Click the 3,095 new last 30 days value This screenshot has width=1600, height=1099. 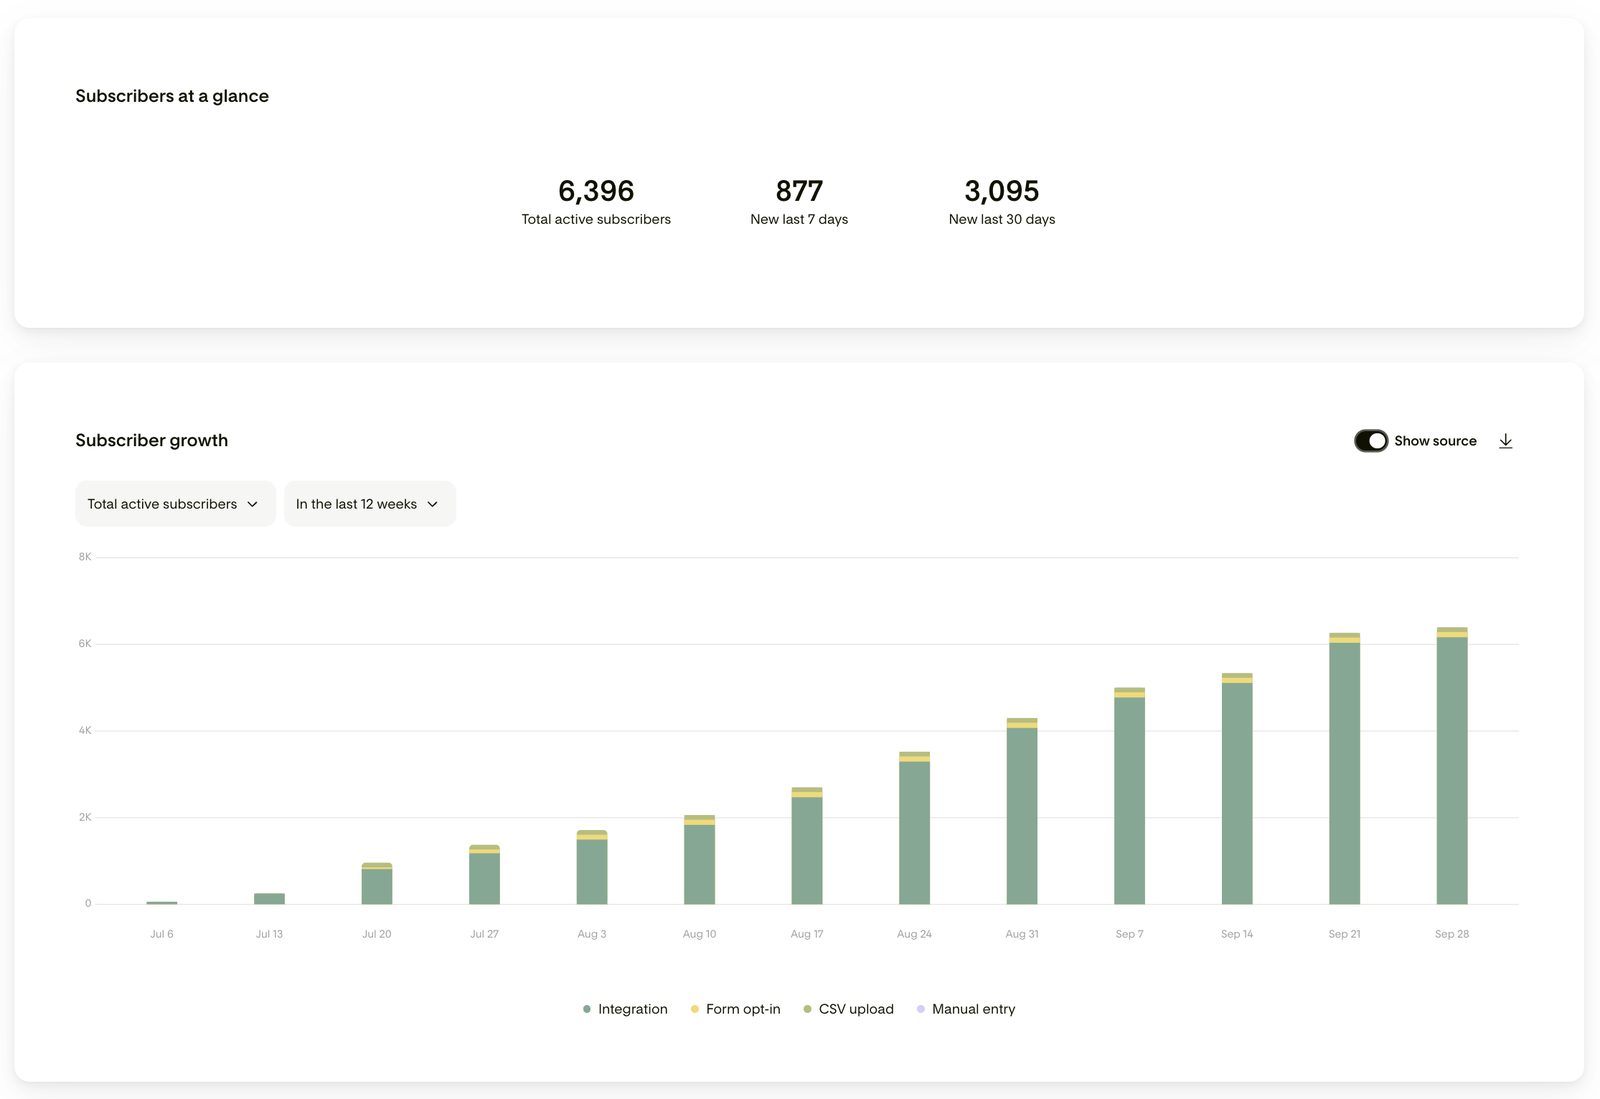coord(1002,191)
